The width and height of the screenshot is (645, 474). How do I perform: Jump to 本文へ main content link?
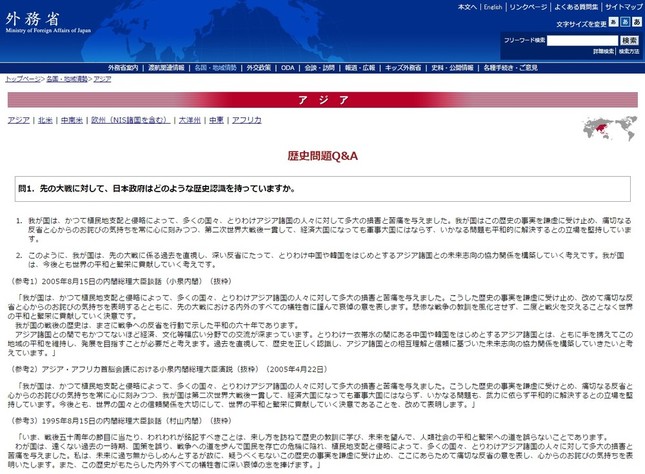click(467, 7)
